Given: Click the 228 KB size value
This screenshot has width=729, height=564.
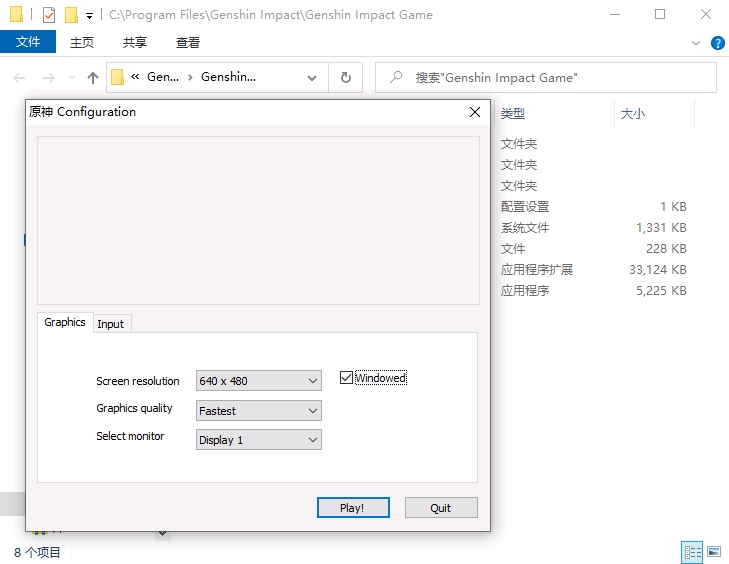Looking at the screenshot, I should coord(666,249).
